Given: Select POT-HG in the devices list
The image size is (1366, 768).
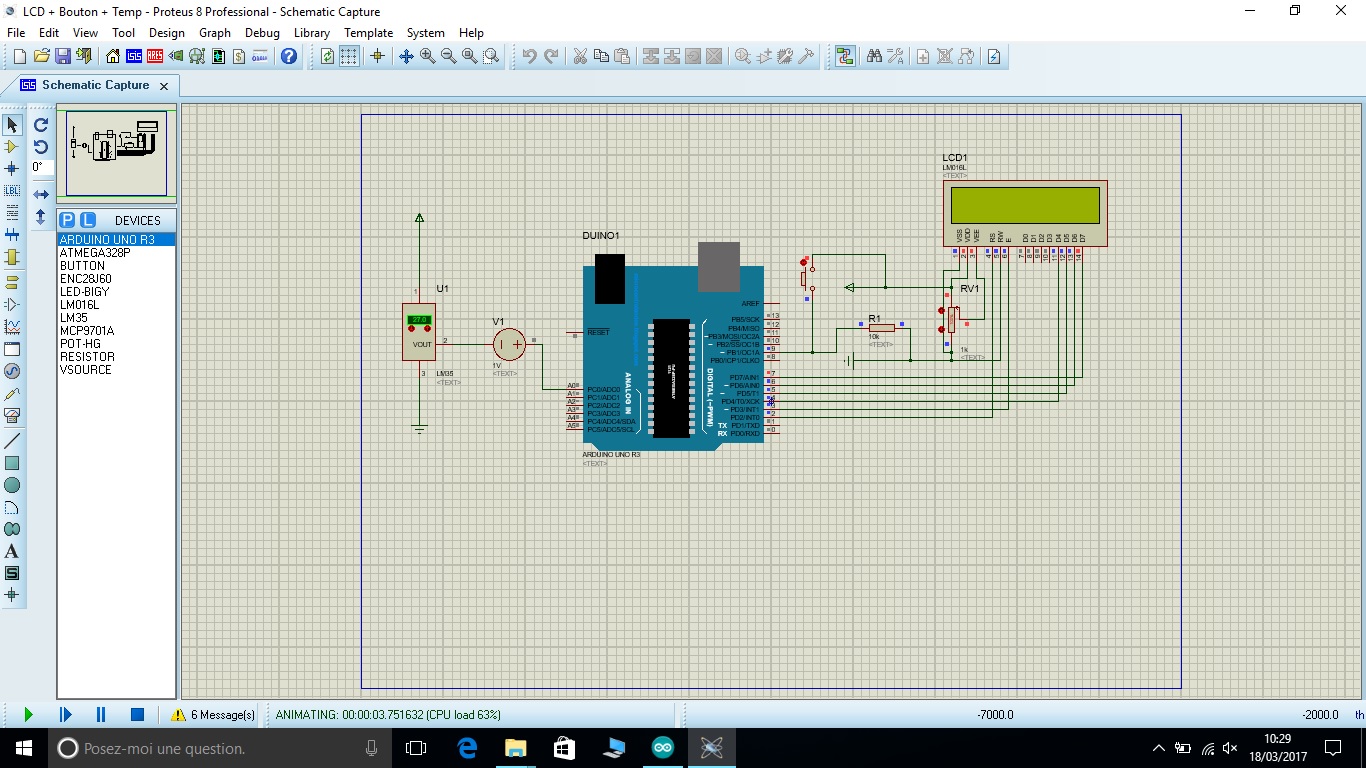Looking at the screenshot, I should [80, 344].
